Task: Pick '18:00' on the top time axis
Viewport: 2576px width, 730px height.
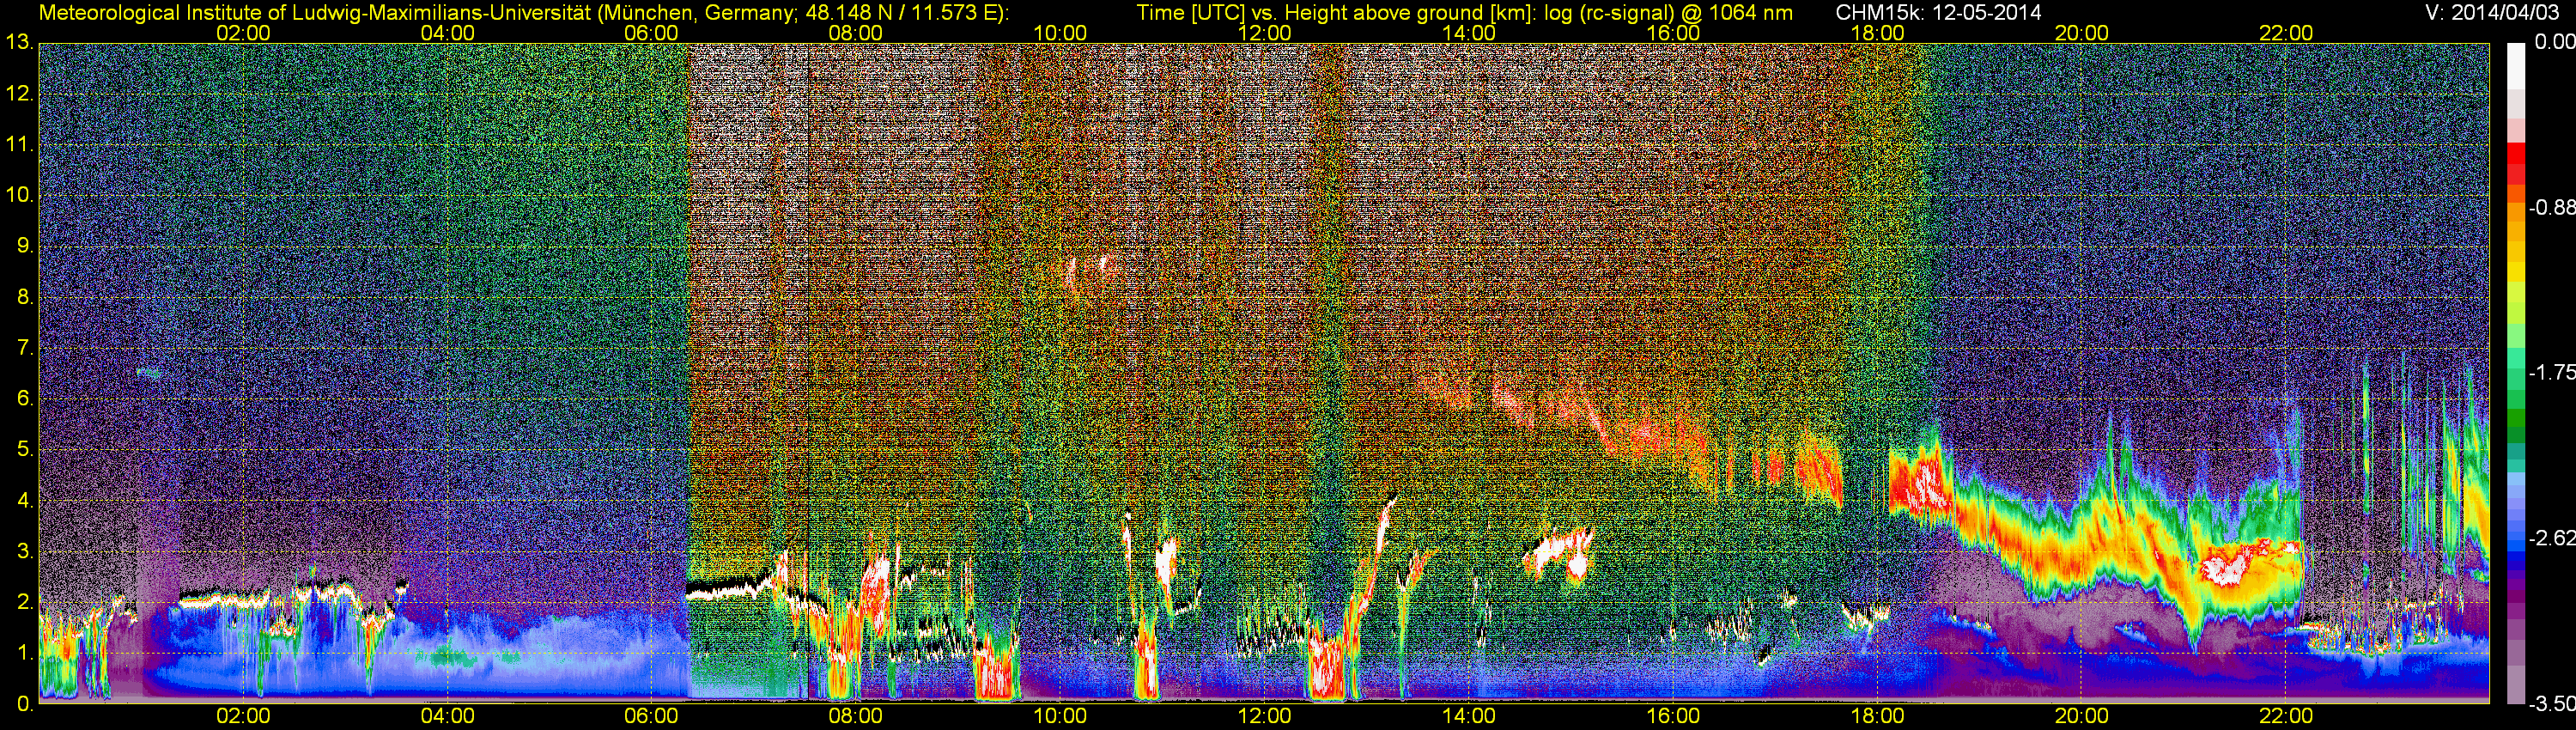Action: pyautogui.click(x=1877, y=33)
